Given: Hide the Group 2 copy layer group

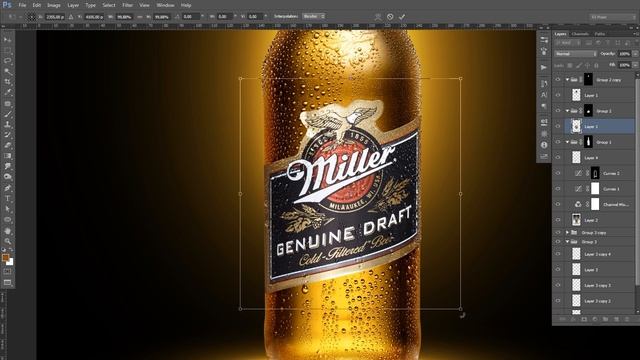Looking at the screenshot, I should (558, 80).
